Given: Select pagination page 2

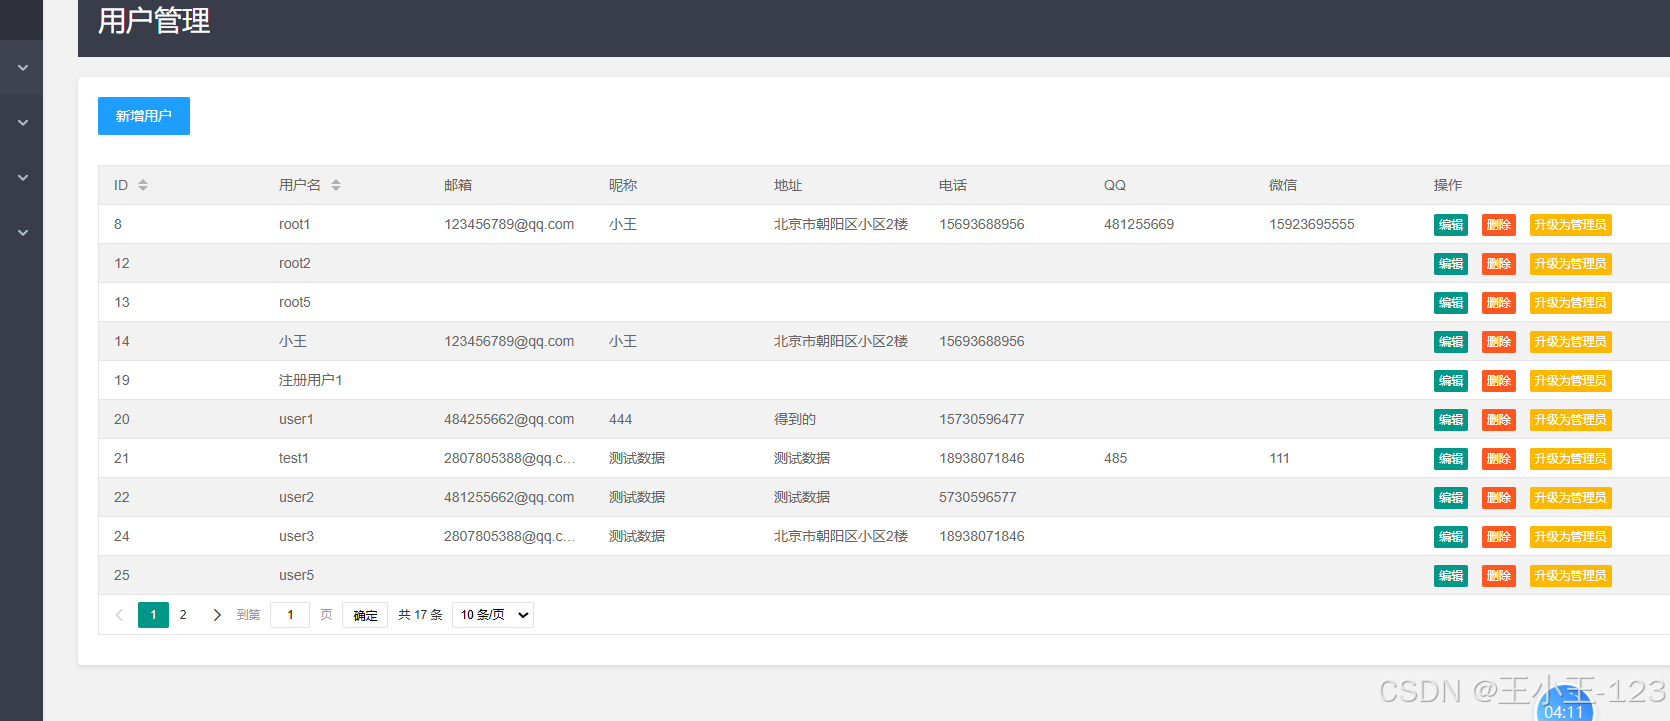Looking at the screenshot, I should pyautogui.click(x=183, y=615).
